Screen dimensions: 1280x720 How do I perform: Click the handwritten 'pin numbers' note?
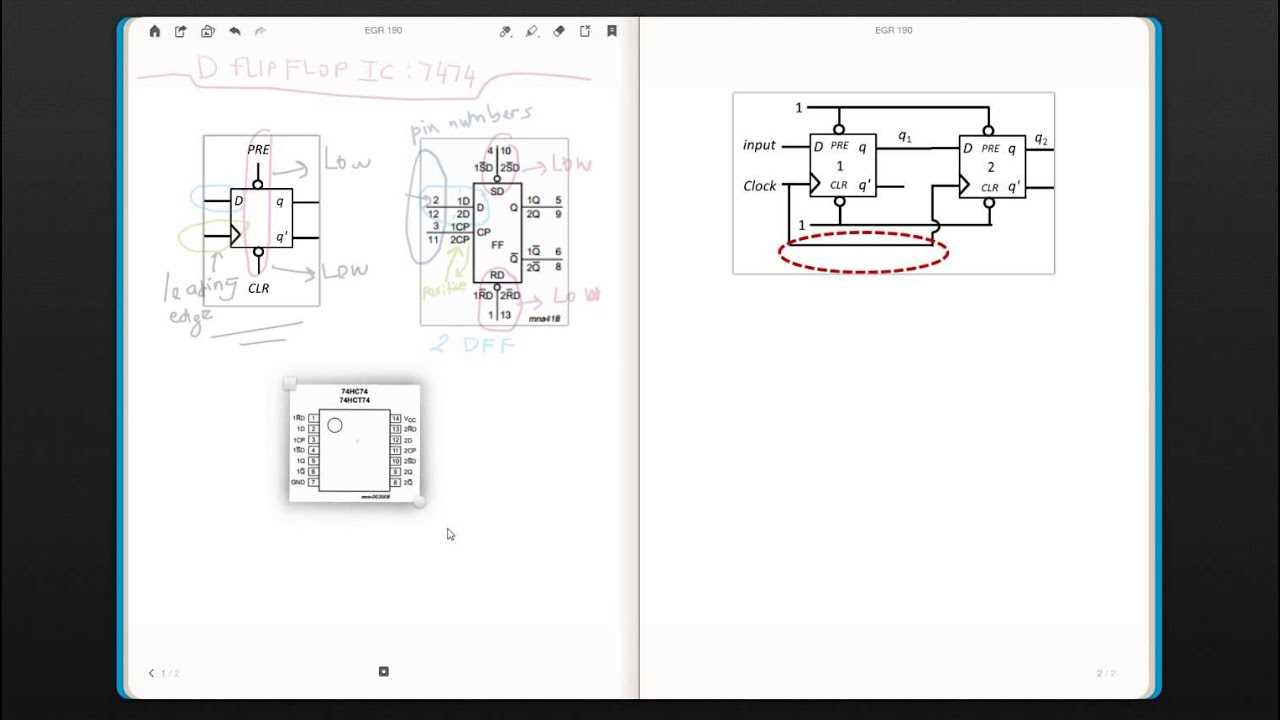[471, 124]
